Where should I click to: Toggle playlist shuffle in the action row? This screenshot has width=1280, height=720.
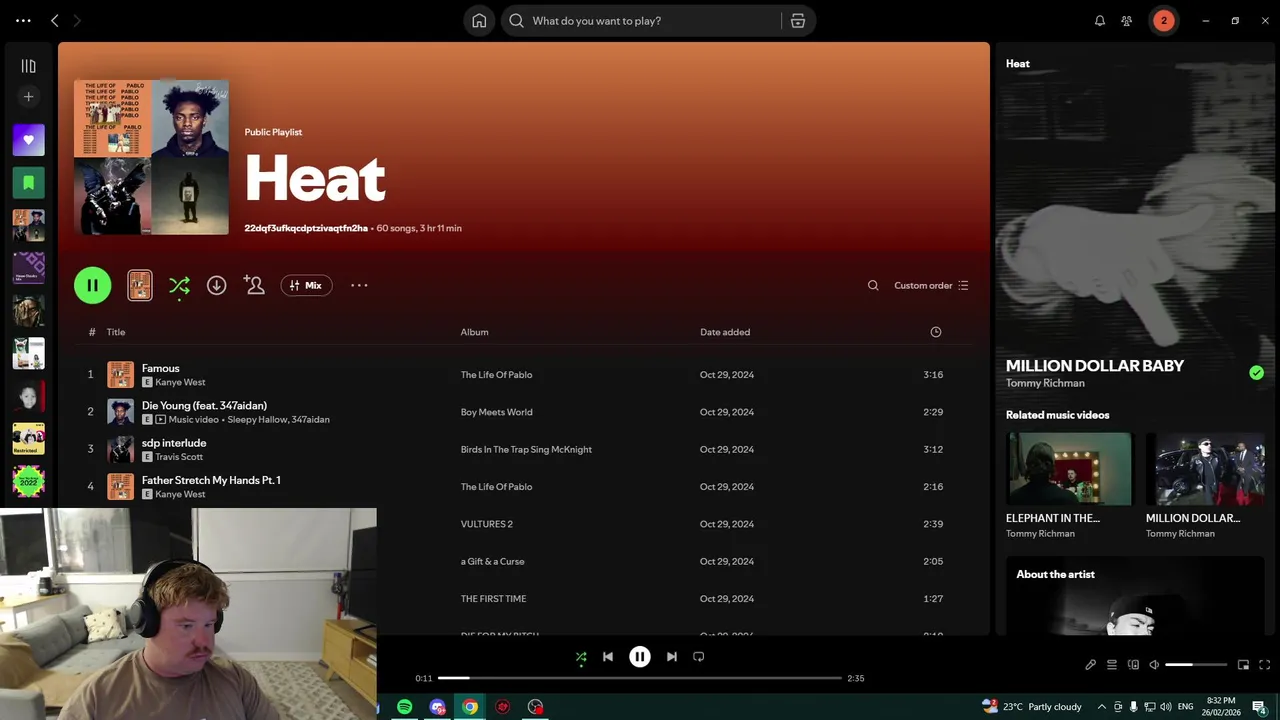point(179,286)
